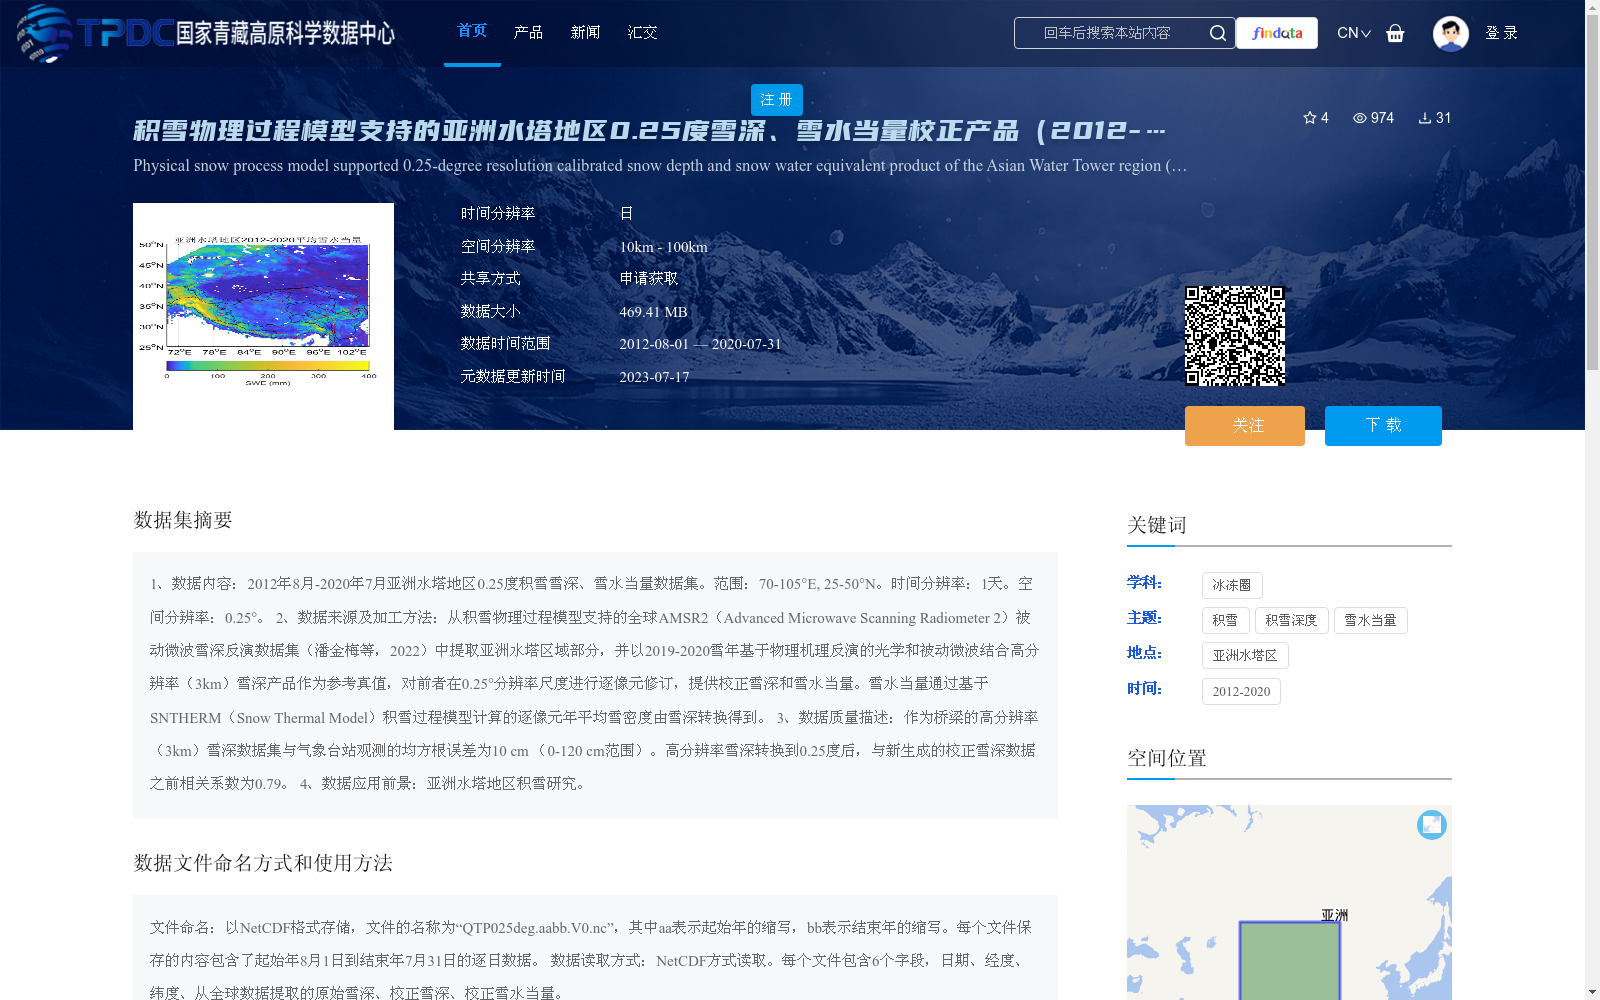Click the 注册 register button
The height and width of the screenshot is (1000, 1600).
[x=777, y=100]
